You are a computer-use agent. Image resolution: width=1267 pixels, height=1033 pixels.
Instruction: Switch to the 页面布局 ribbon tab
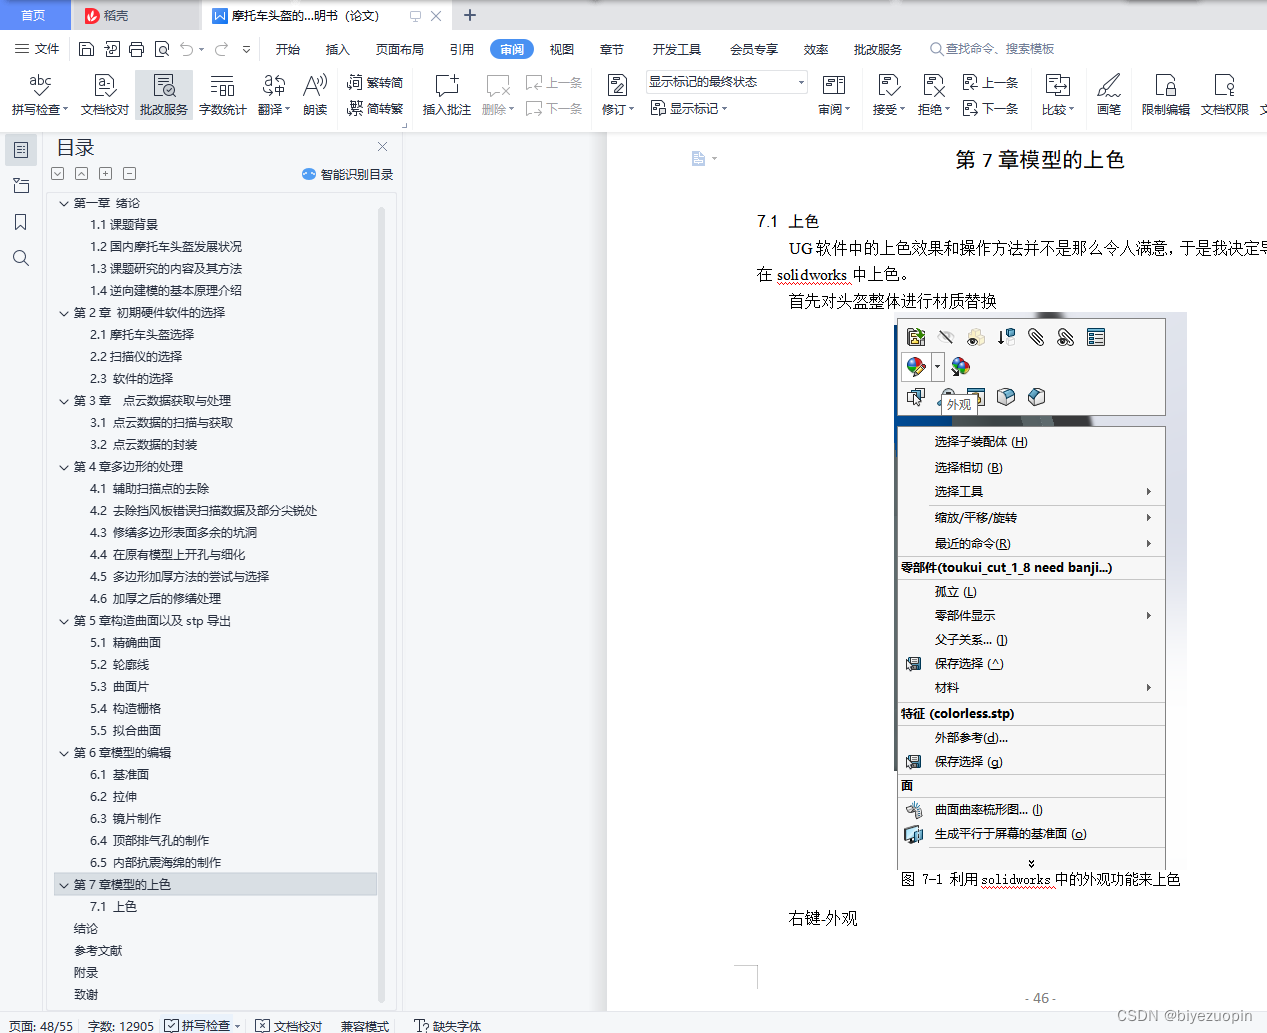point(399,48)
